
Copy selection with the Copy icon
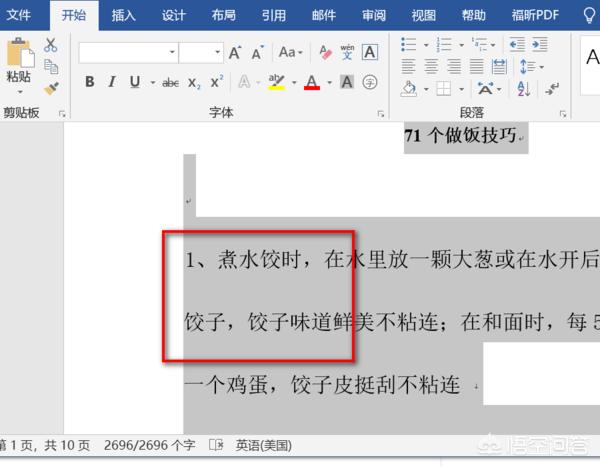[51, 67]
